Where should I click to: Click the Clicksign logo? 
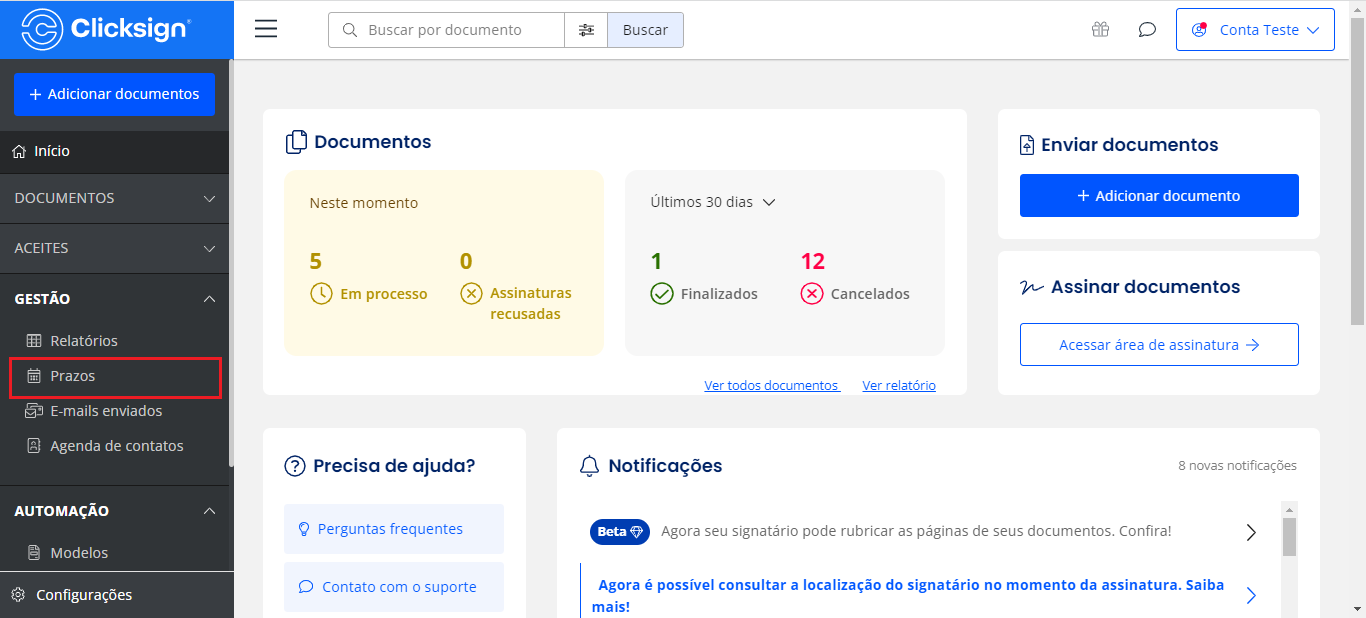pos(106,29)
